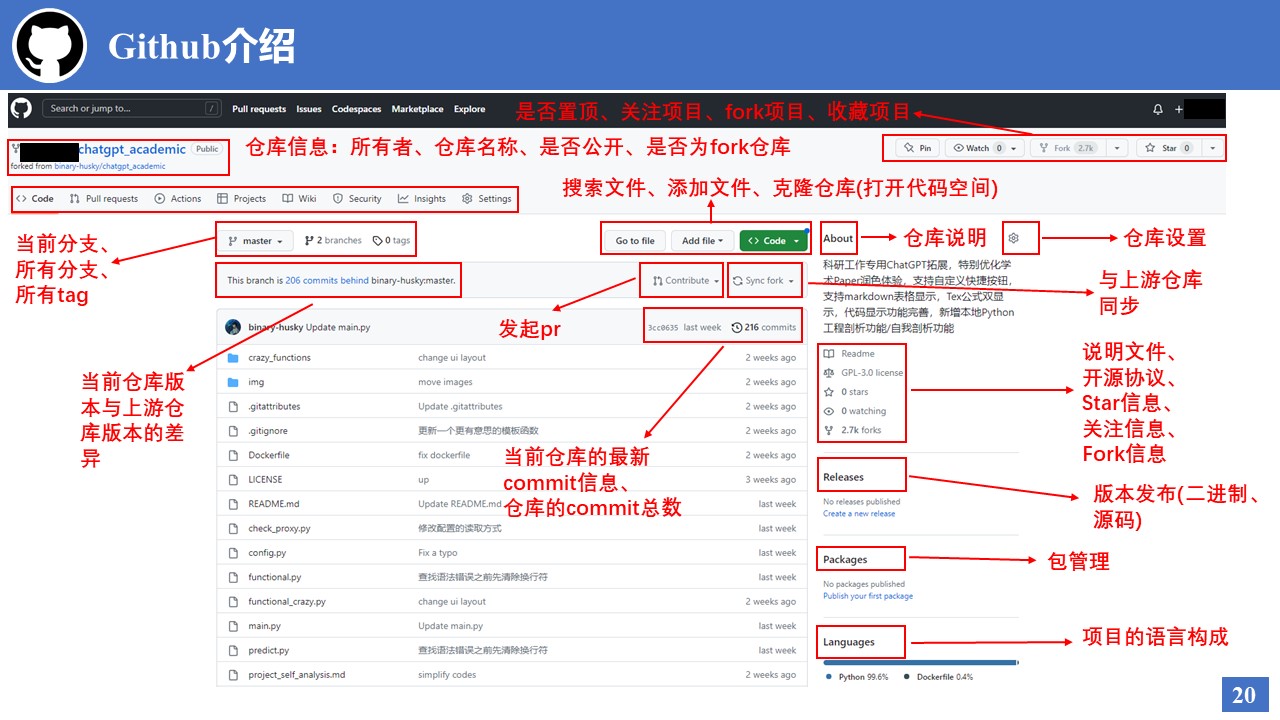Pin the repository with Pin button
This screenshot has width=1280, height=720.
coord(917,148)
